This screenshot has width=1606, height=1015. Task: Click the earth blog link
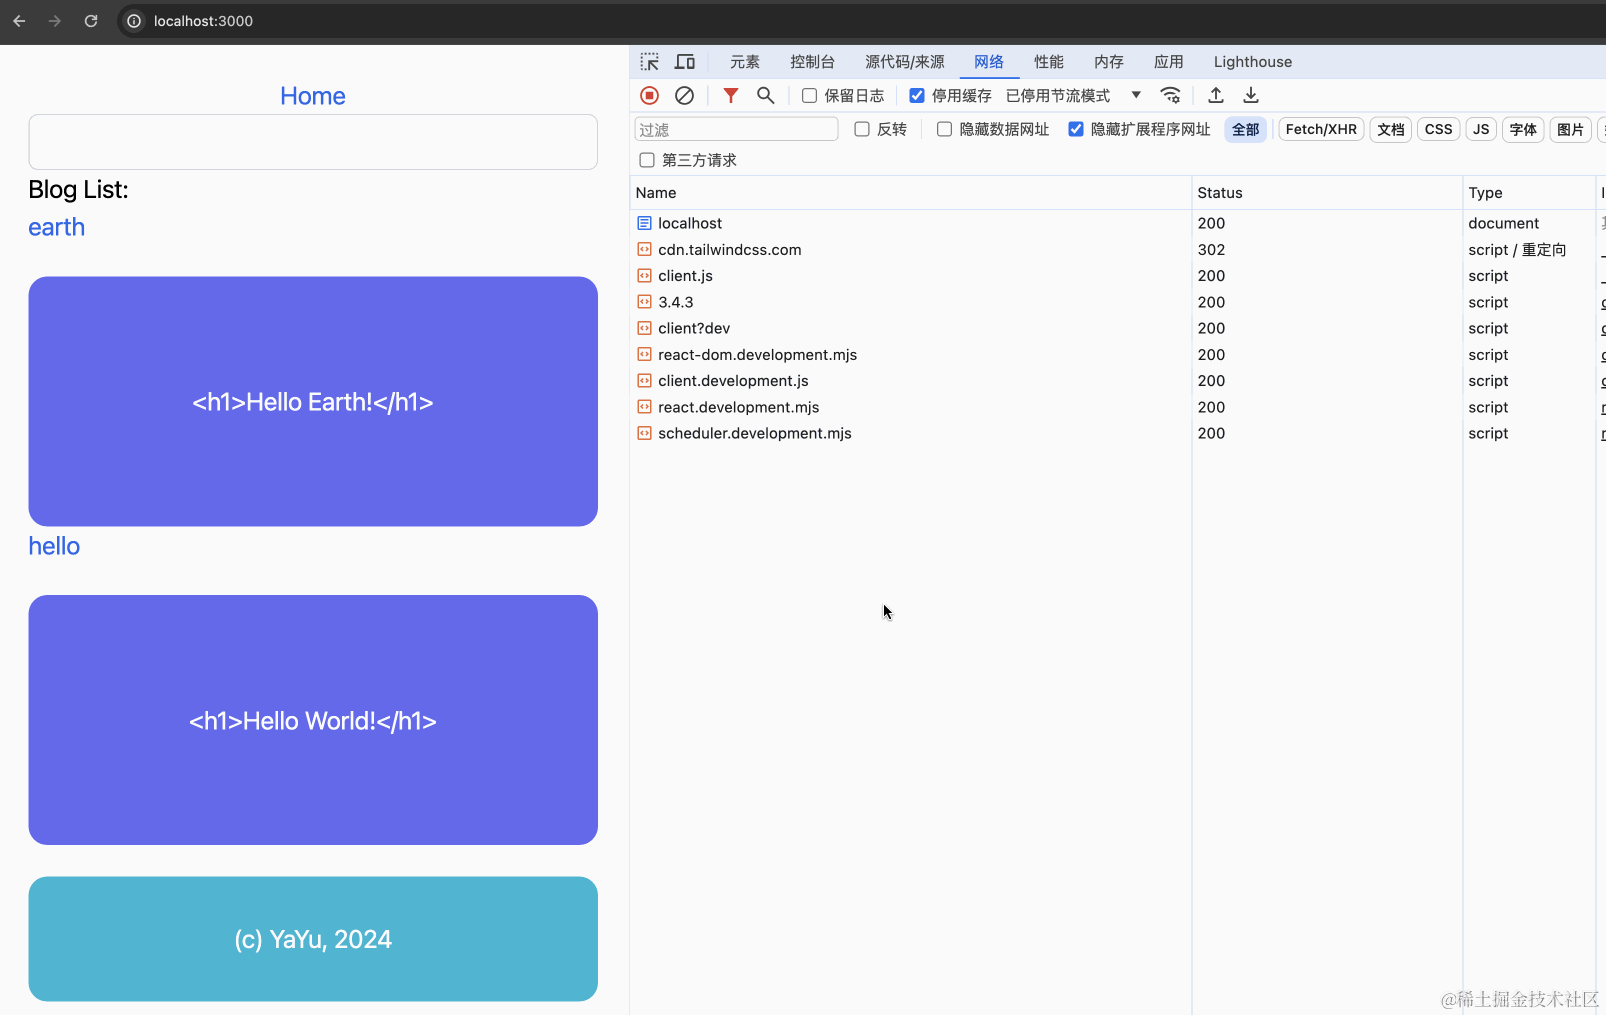(x=56, y=227)
